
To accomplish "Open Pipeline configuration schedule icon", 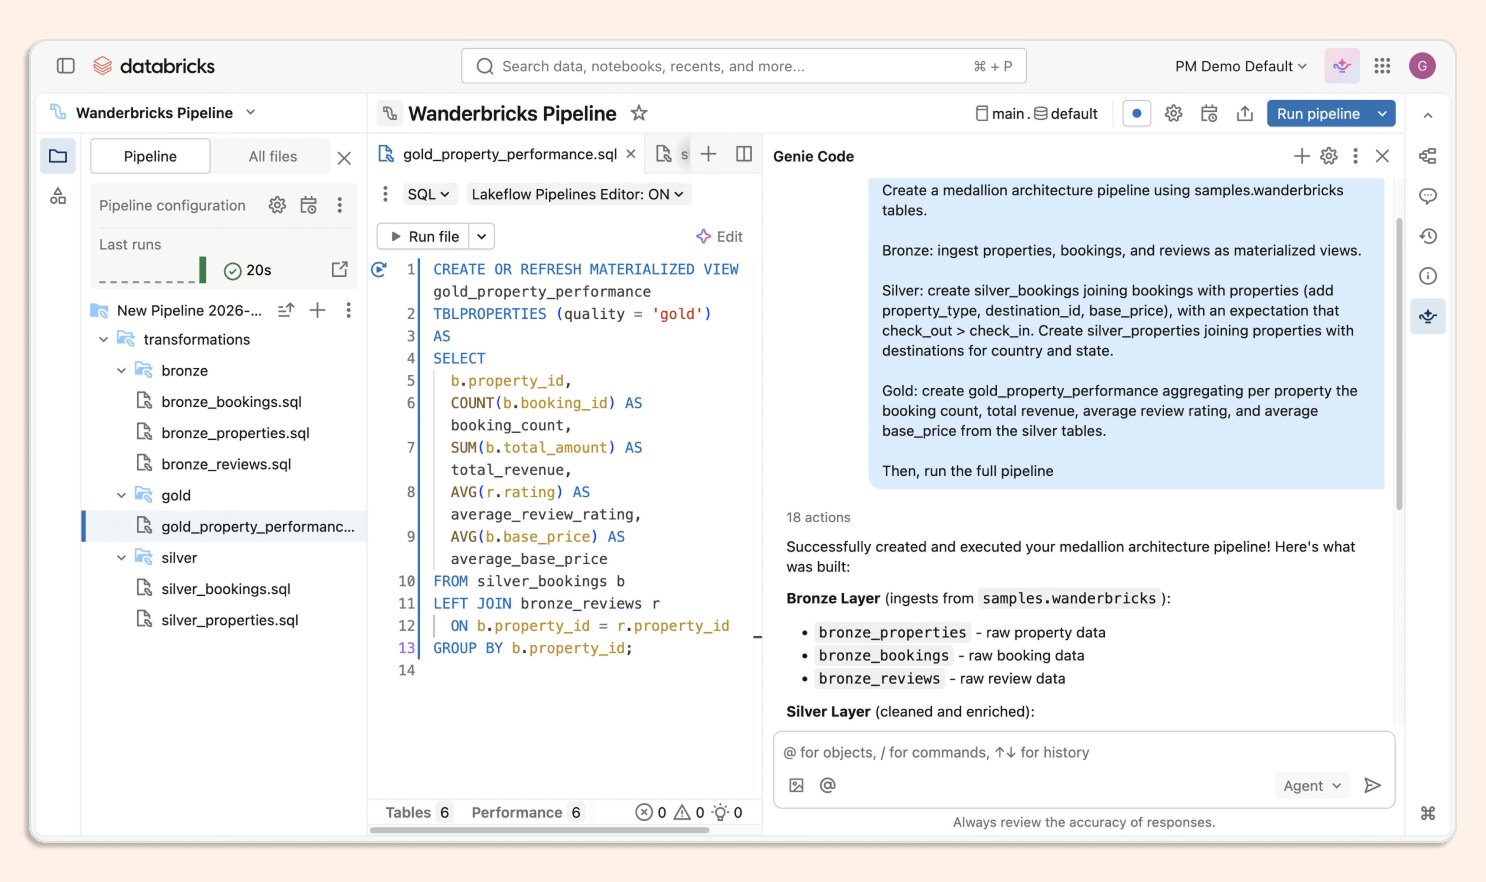I will pyautogui.click(x=309, y=205).
